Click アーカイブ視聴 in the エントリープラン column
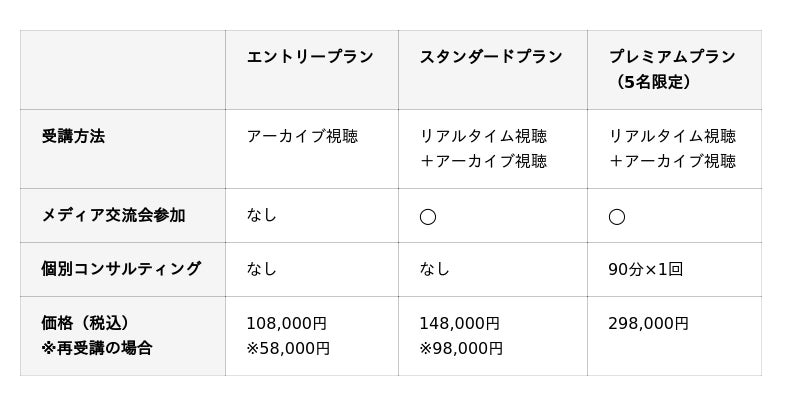The height and width of the screenshot is (406, 800). 302,136
